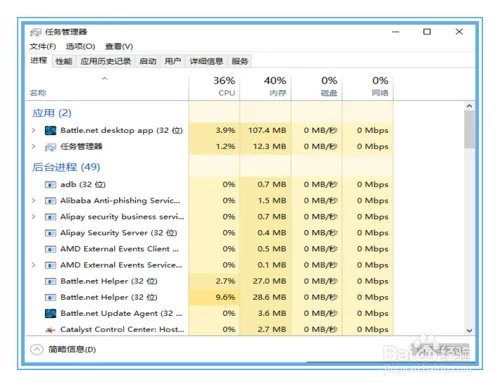Select the 后台进程 (49) group header
Image resolution: width=500 pixels, height=387 pixels.
[x=66, y=167]
